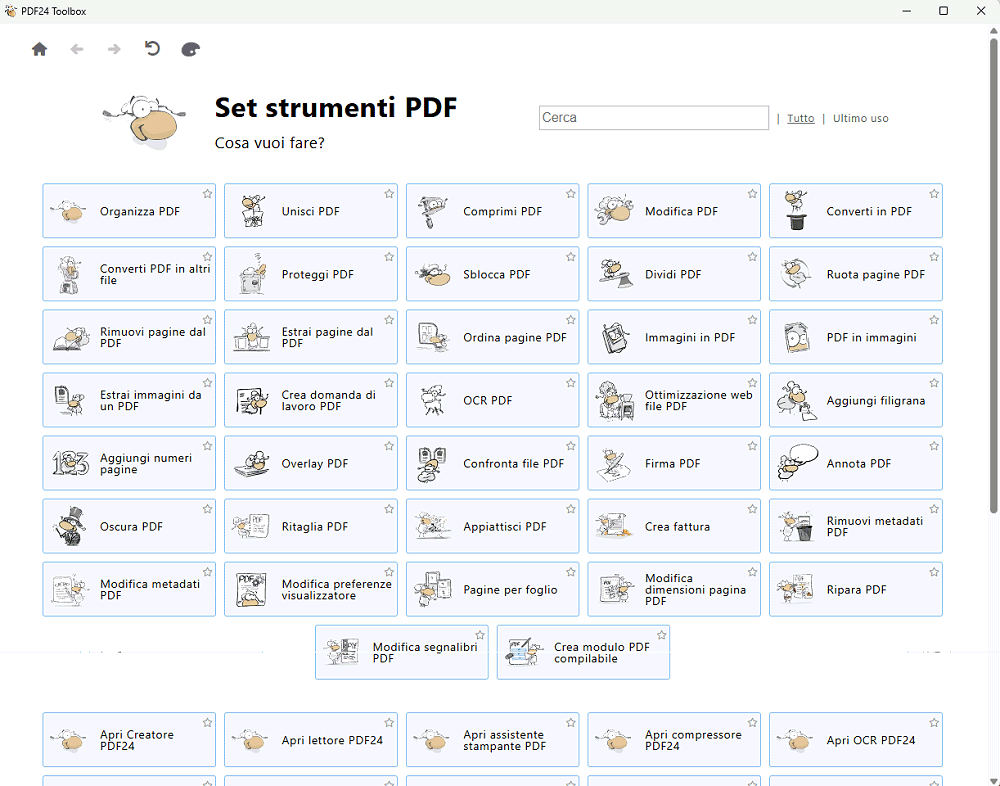Show all tools via Tutto link
The width and height of the screenshot is (1000, 786).
800,119
